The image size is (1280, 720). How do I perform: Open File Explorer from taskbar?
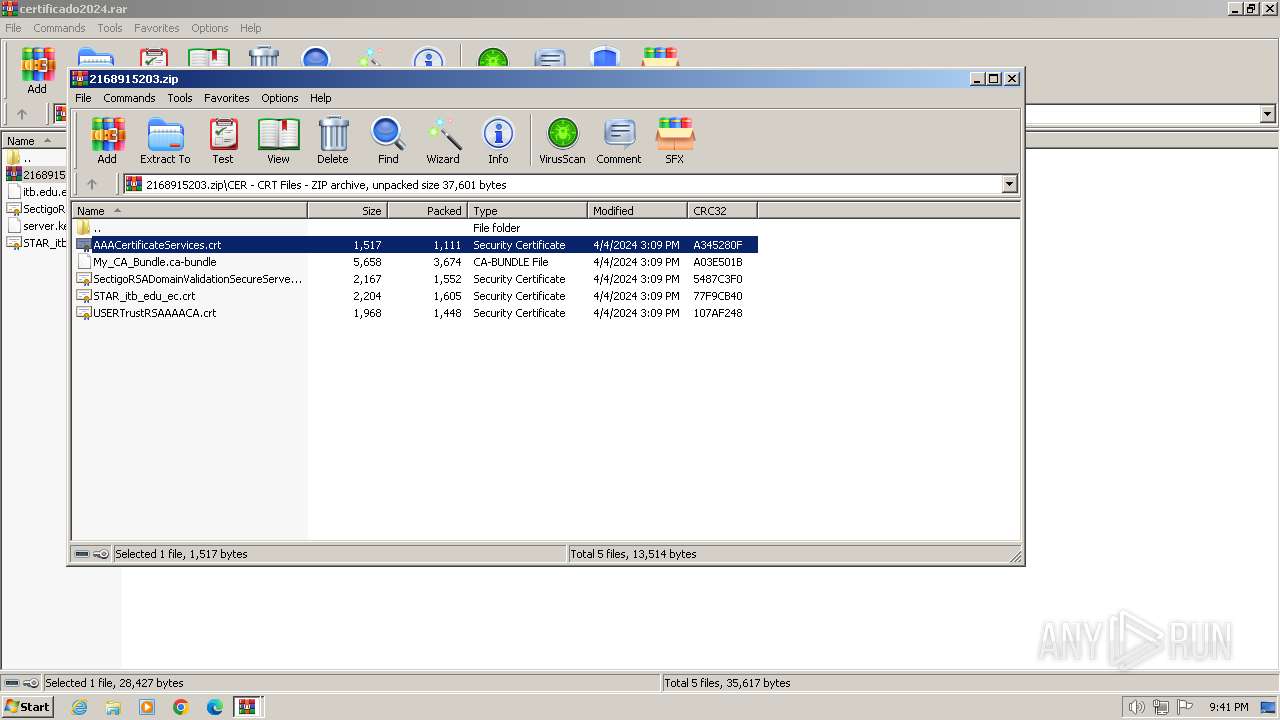pyautogui.click(x=113, y=707)
